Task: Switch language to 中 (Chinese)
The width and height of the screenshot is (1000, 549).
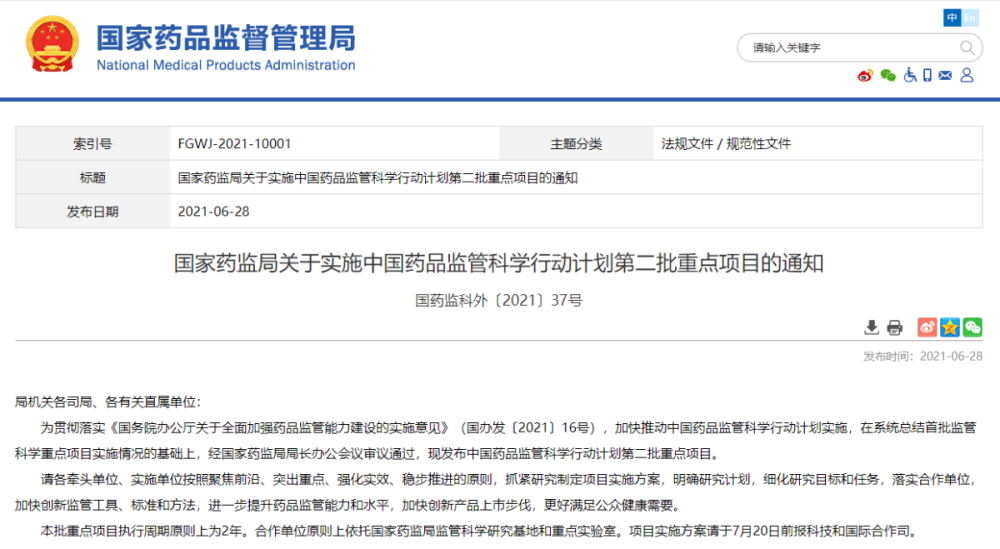Action: point(952,18)
